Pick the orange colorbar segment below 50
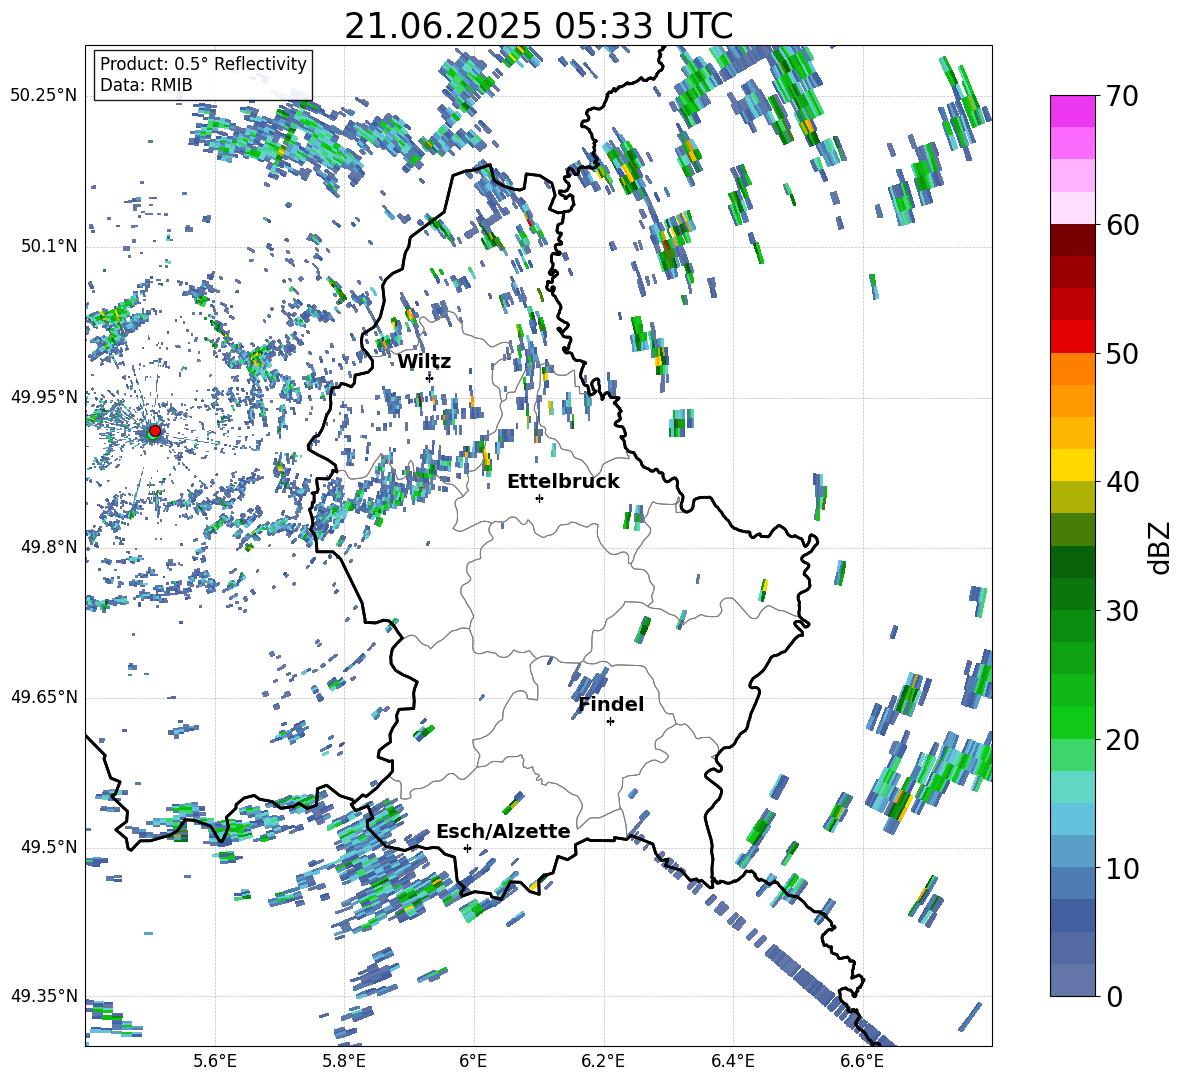 pyautogui.click(x=1073, y=368)
